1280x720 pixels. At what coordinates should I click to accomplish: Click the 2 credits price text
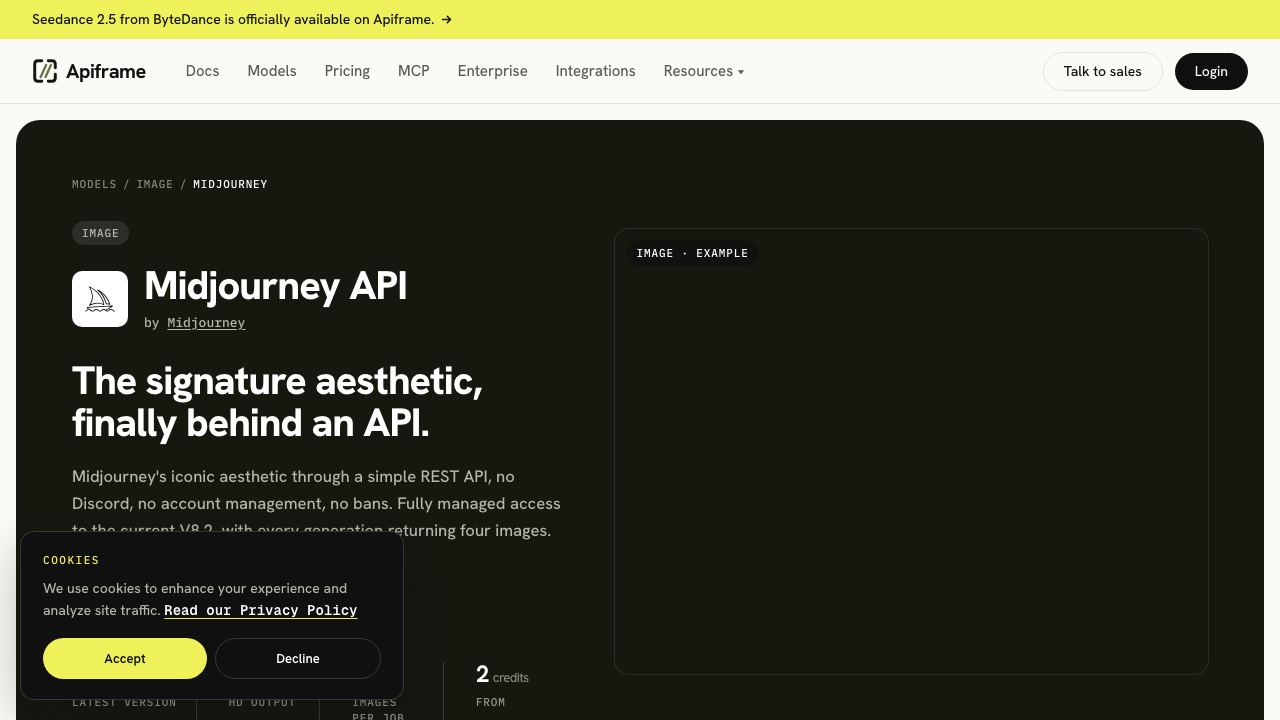pos(502,675)
